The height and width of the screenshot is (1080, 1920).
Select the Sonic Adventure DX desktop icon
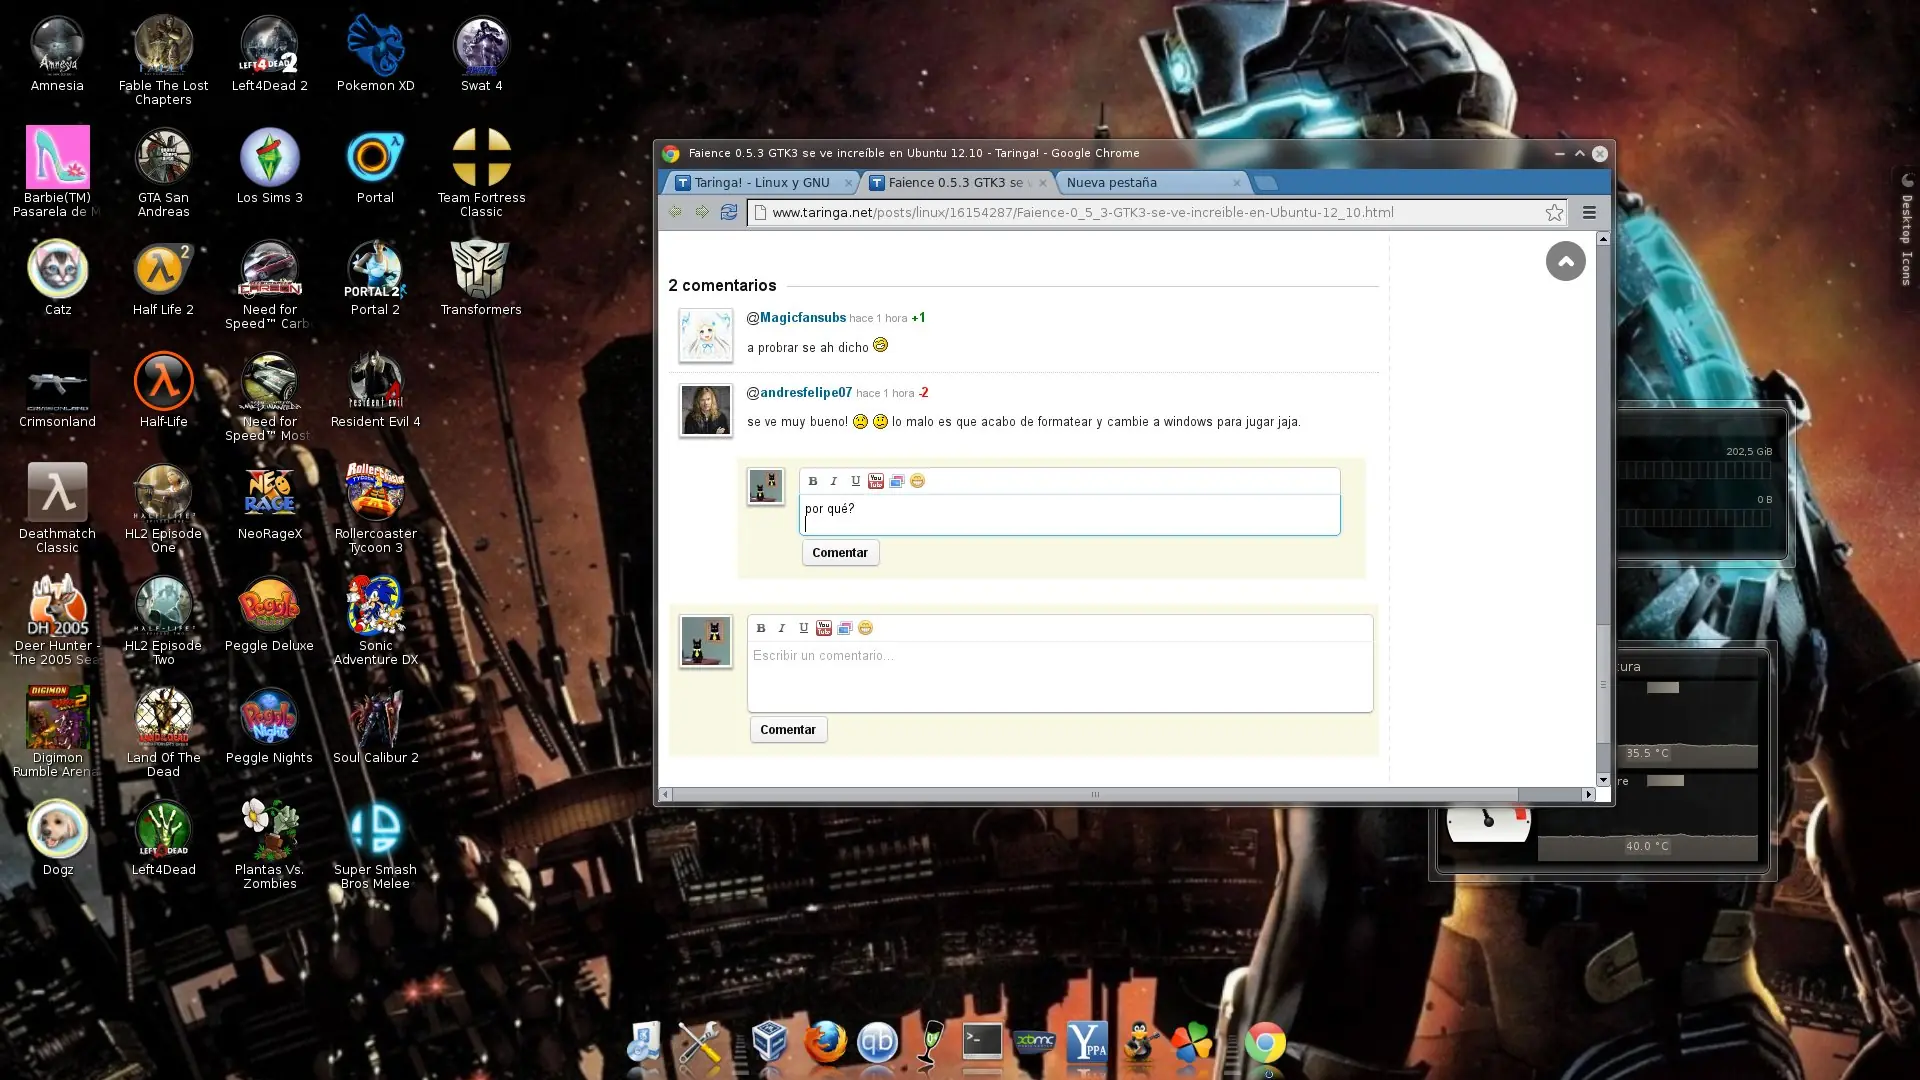tap(375, 621)
